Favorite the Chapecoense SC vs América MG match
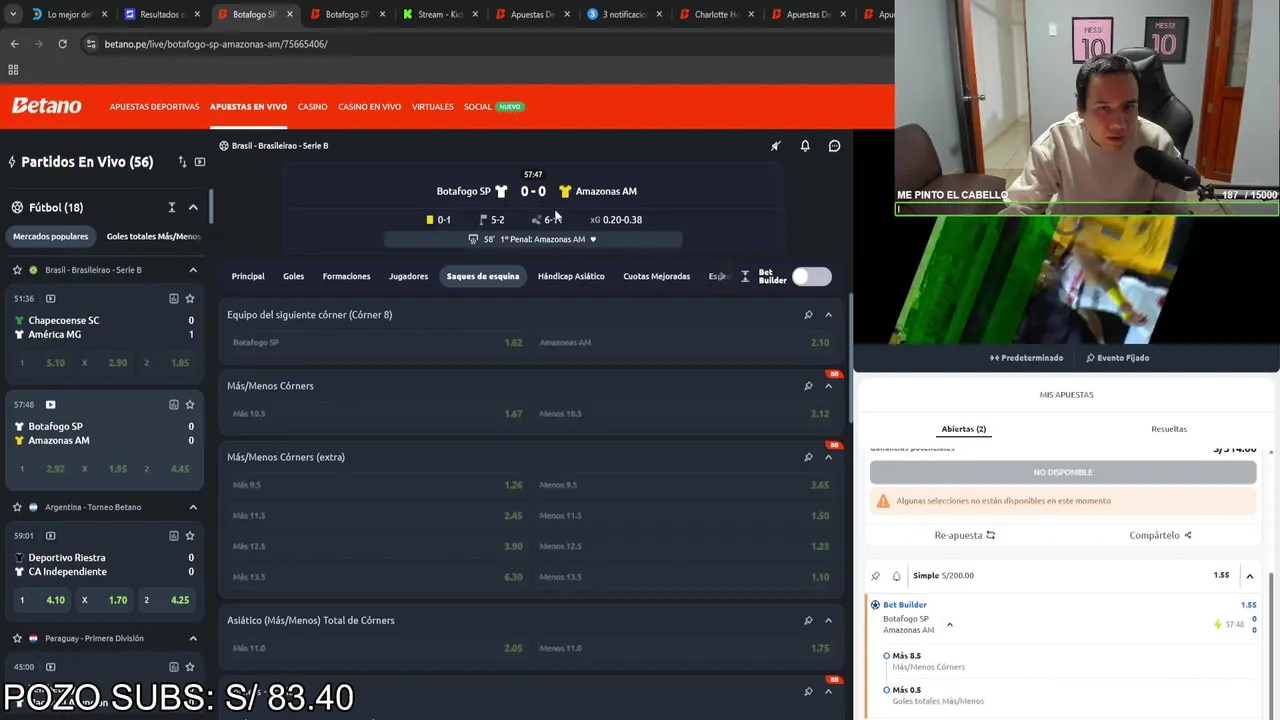 pyautogui.click(x=190, y=298)
